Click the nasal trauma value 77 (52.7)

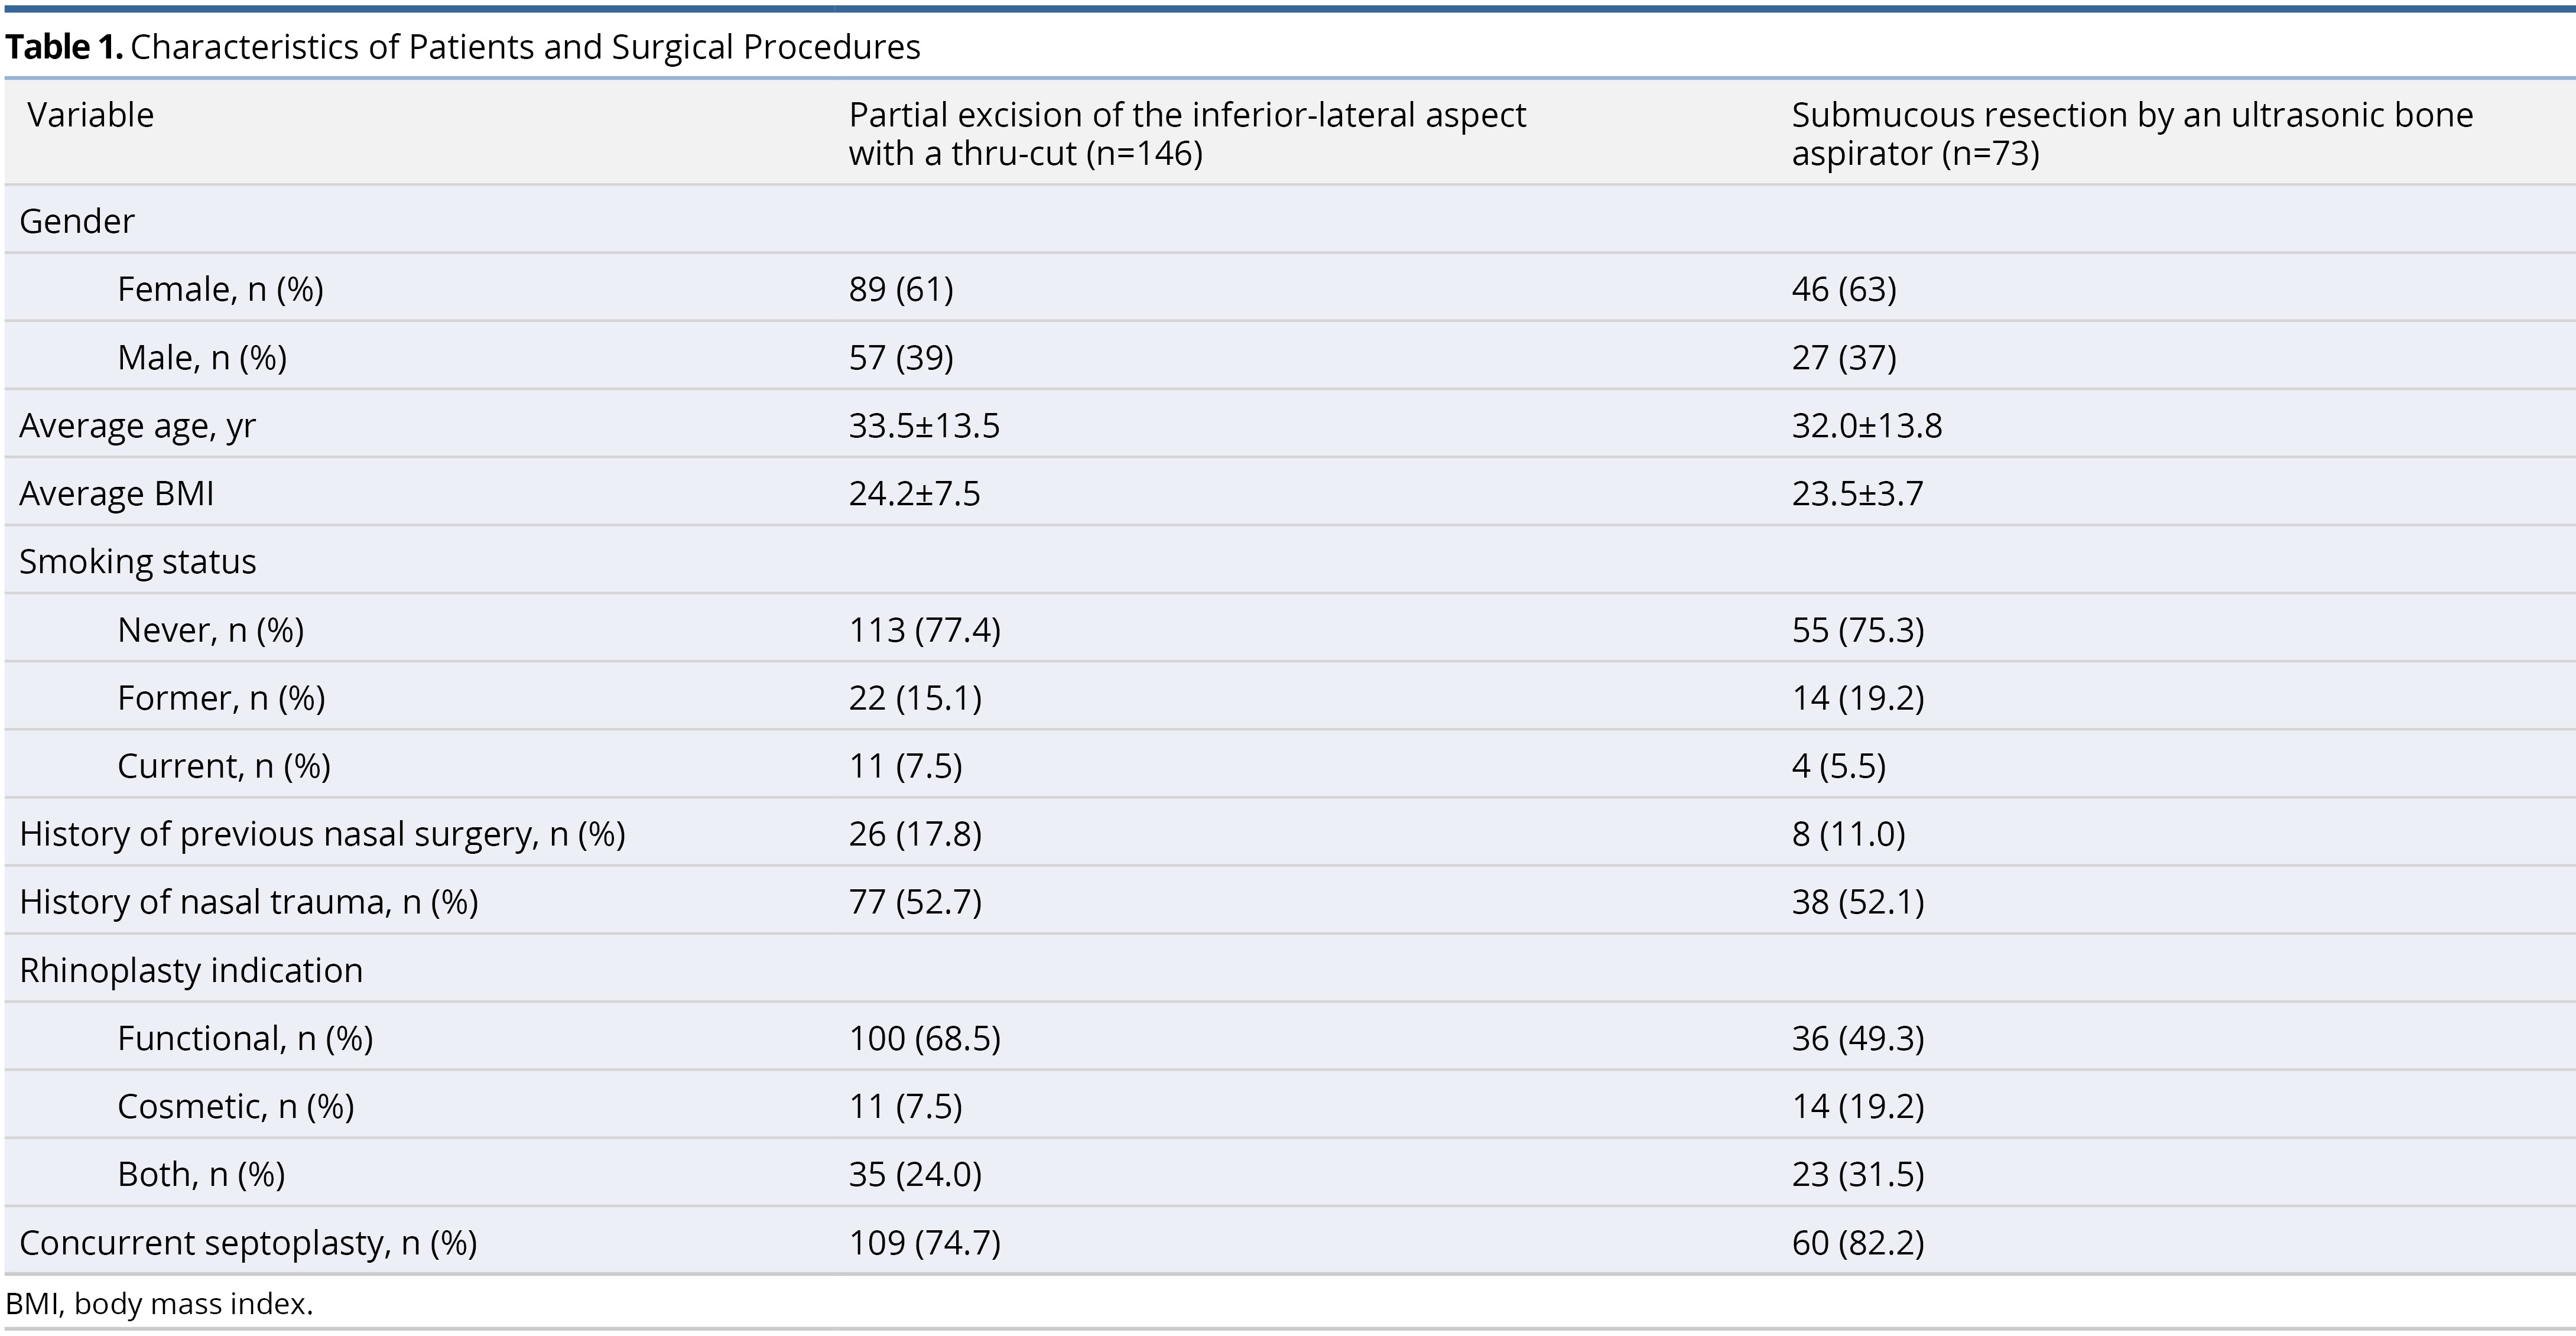[914, 902]
